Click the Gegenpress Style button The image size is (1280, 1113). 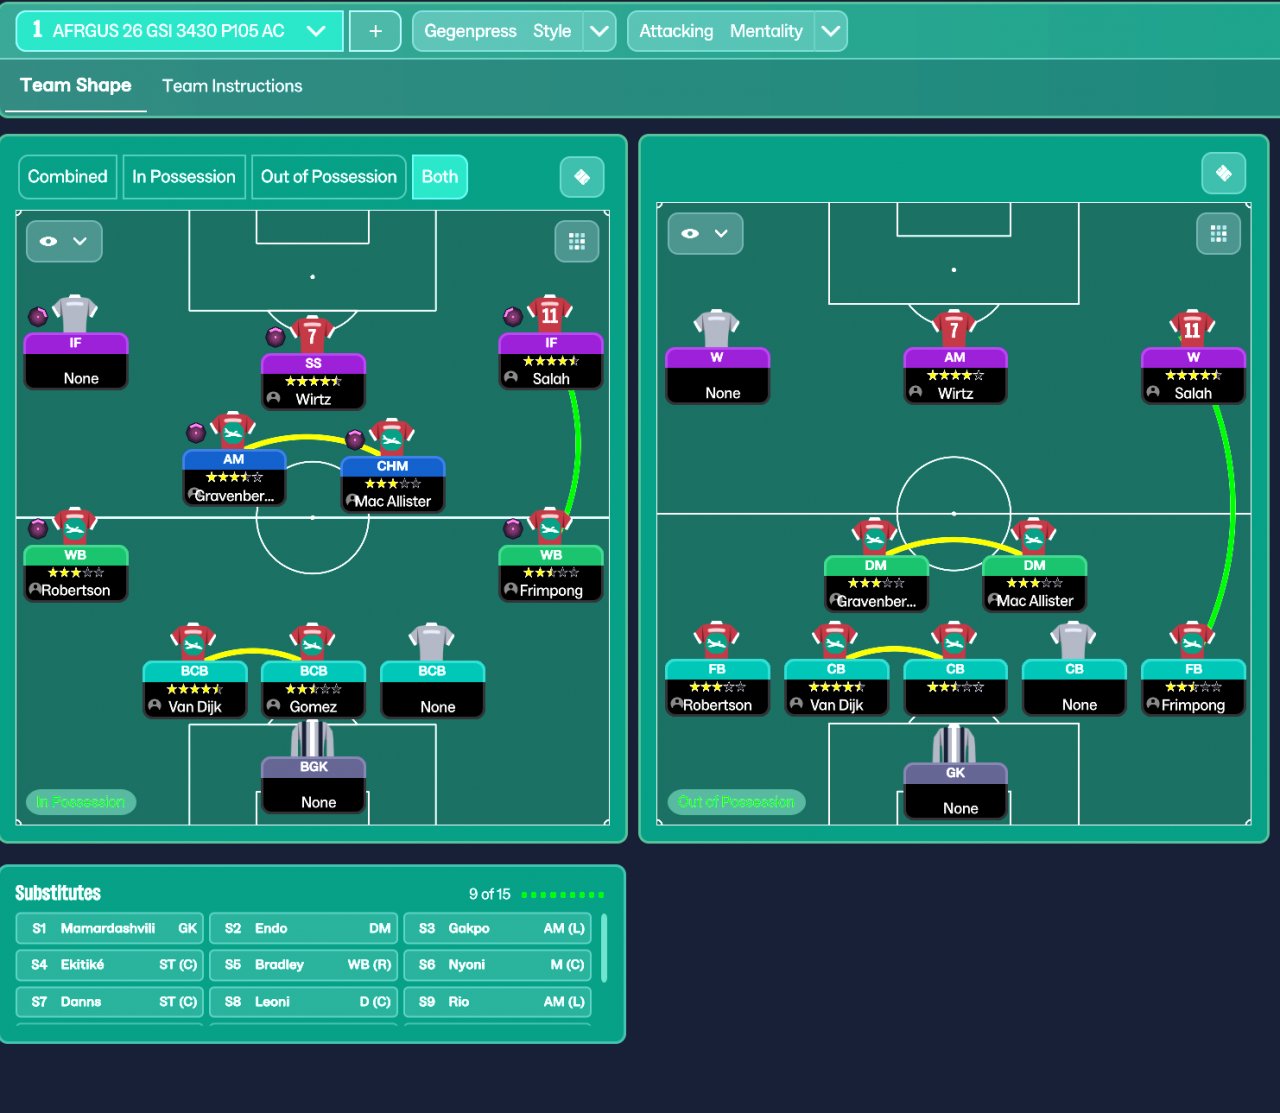(498, 31)
